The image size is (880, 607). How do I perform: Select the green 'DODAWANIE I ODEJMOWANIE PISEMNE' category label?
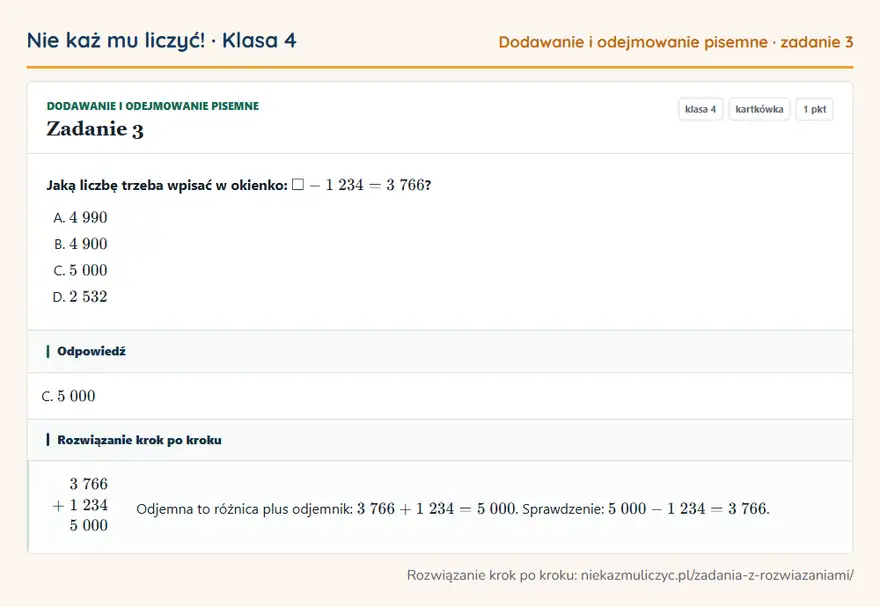pos(153,106)
